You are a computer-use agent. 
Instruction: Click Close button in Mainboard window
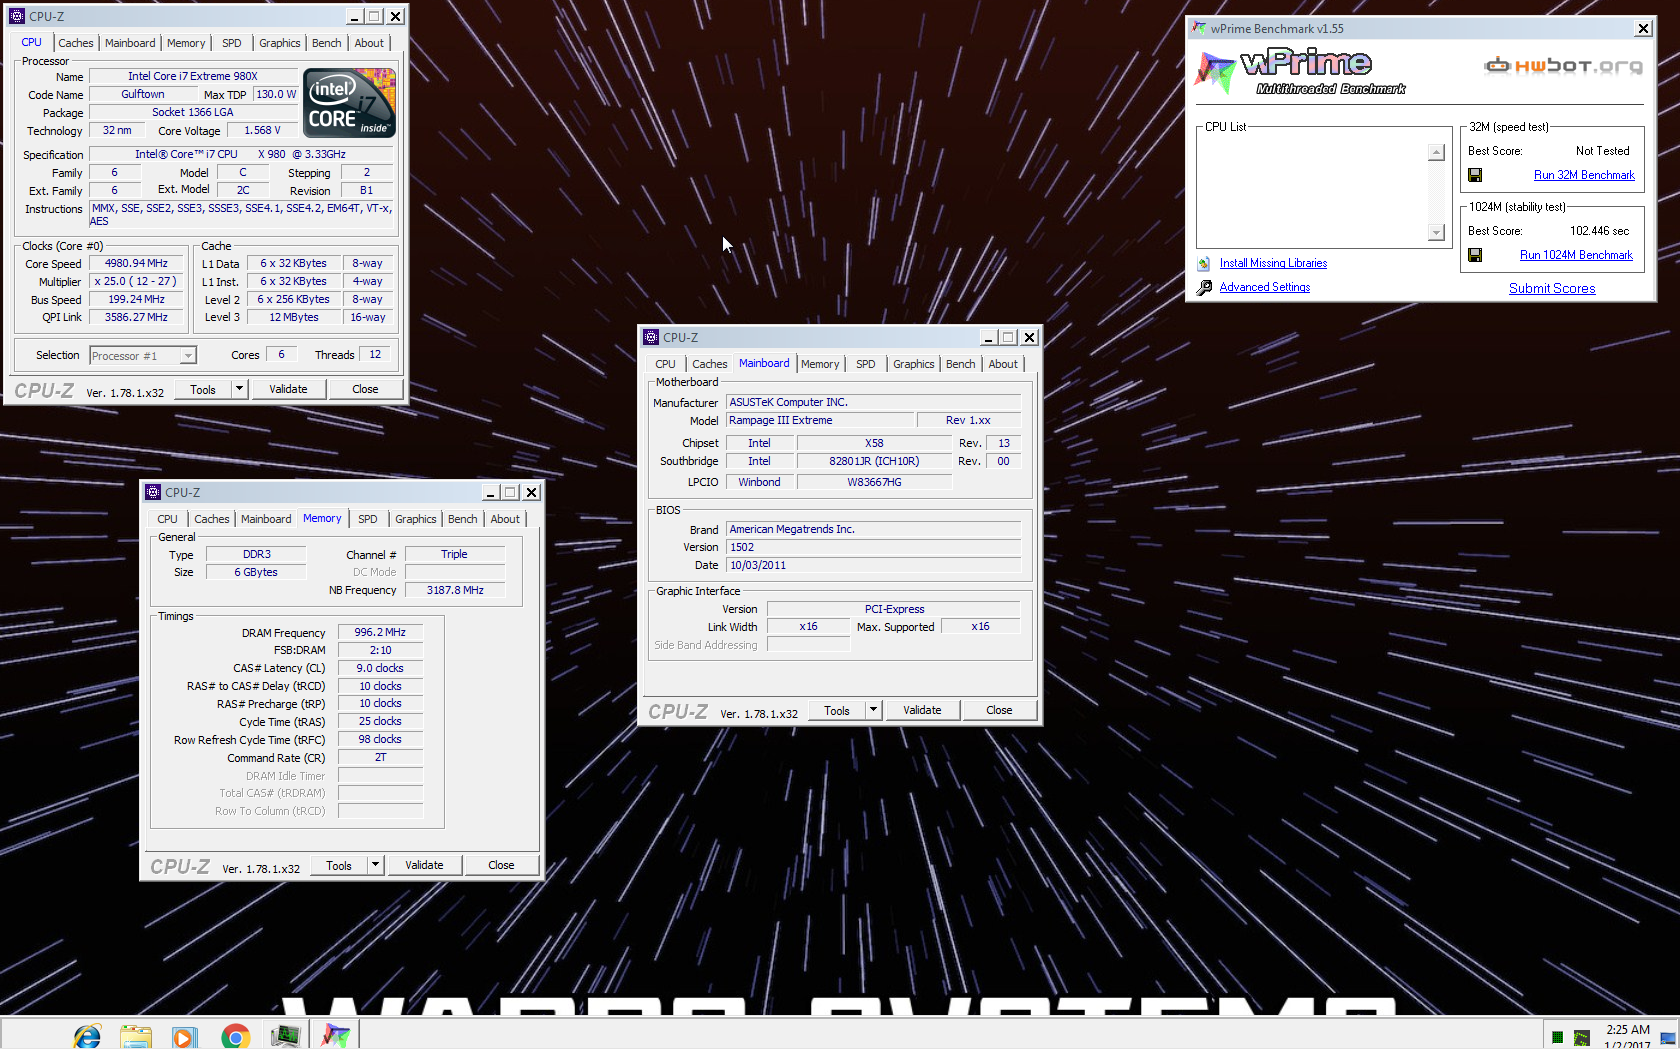[999, 710]
